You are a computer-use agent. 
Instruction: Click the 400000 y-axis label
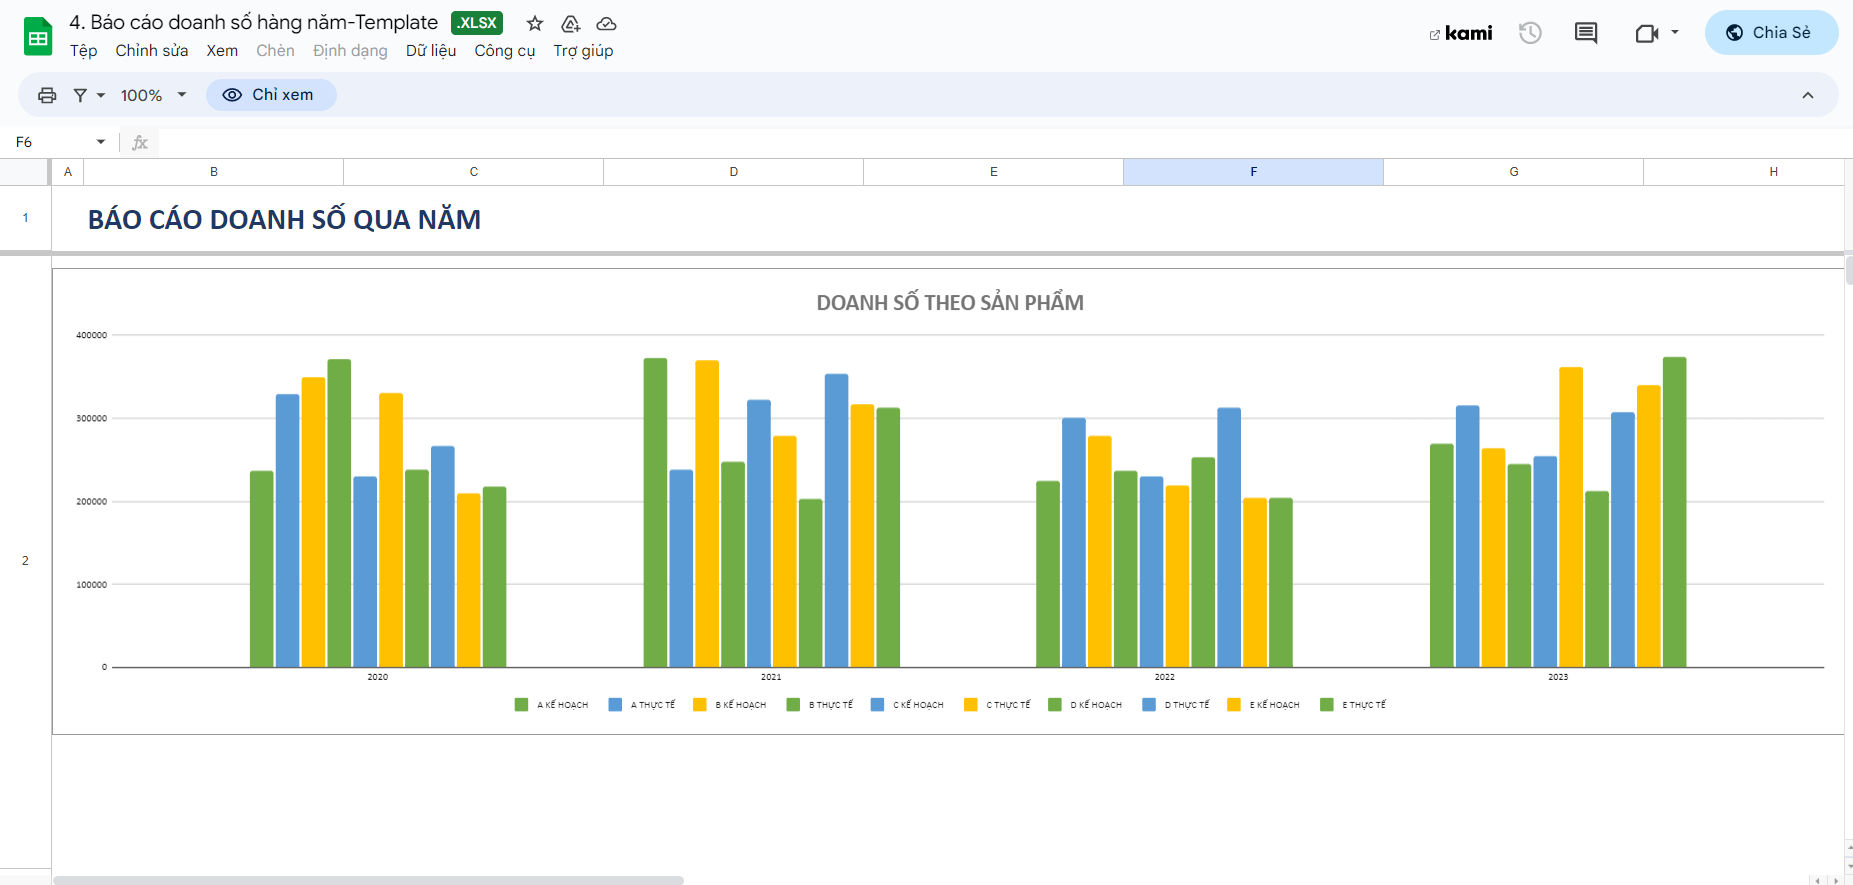point(92,335)
